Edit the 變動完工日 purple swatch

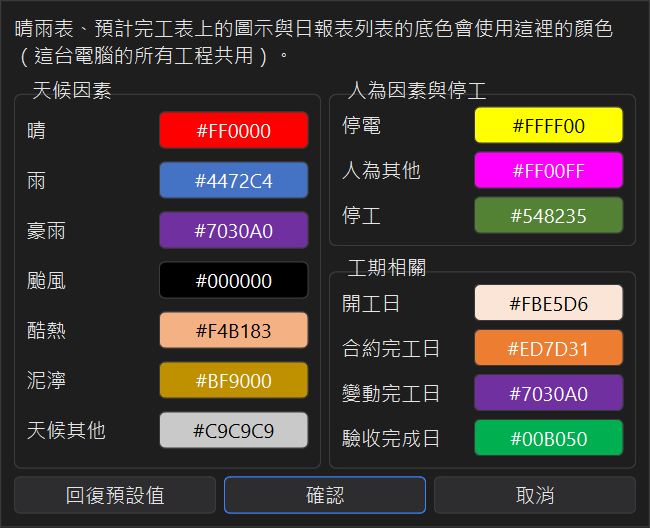point(548,393)
